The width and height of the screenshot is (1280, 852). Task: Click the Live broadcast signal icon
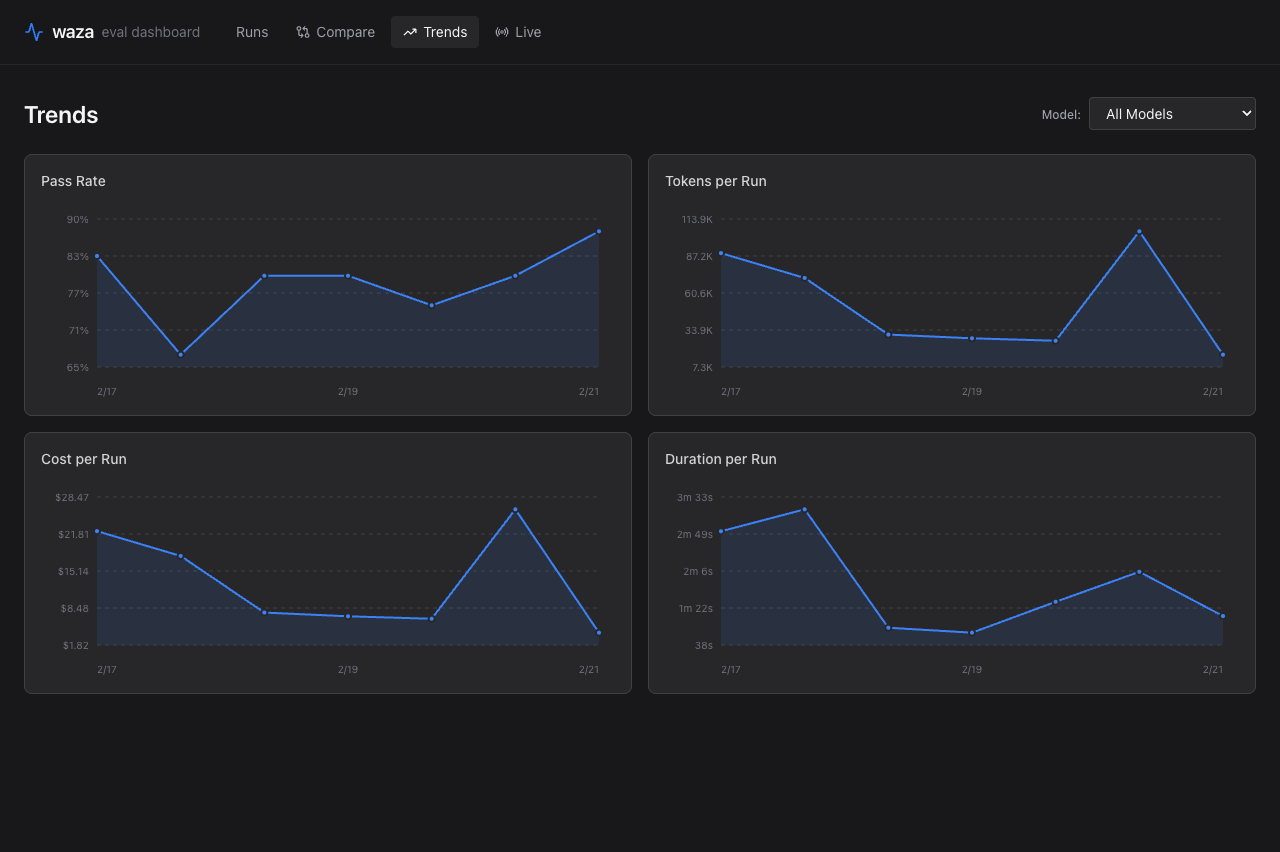[502, 32]
